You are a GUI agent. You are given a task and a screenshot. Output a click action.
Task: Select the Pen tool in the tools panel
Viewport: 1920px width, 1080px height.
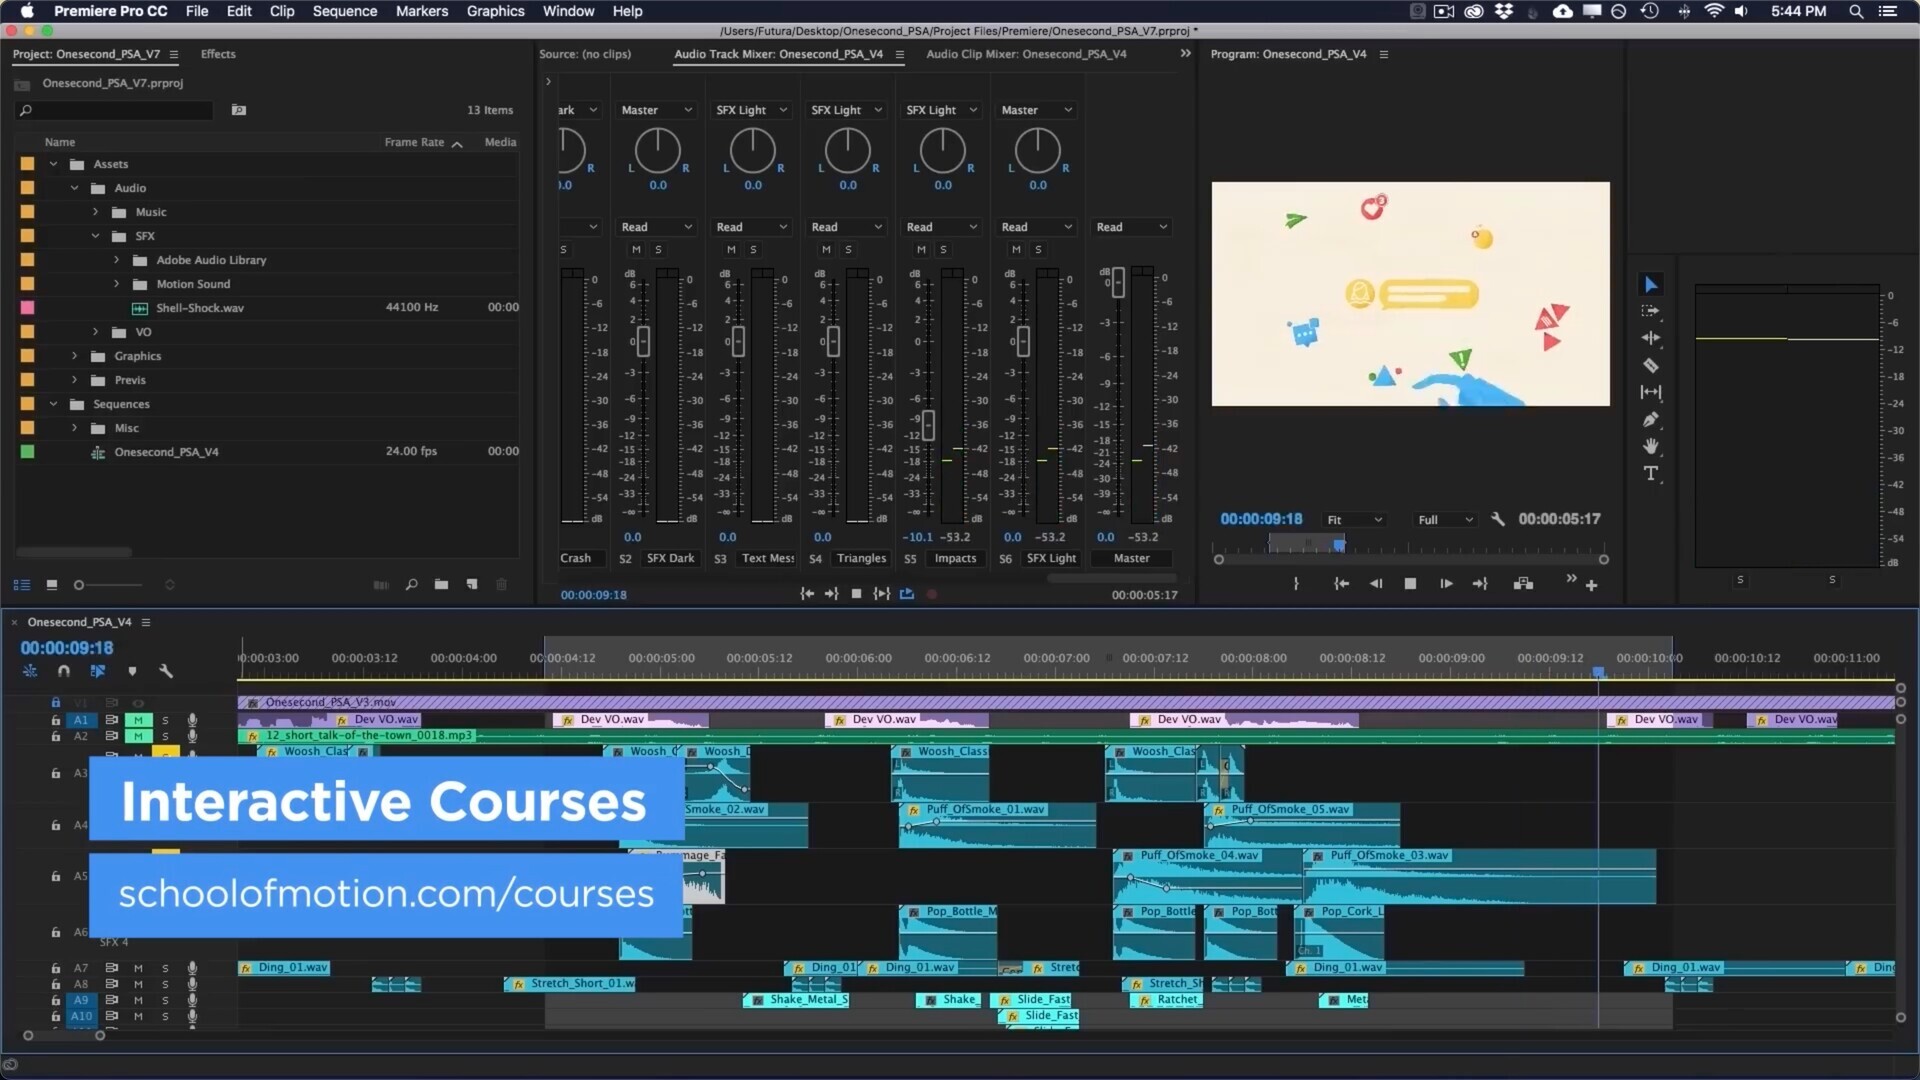point(1651,420)
